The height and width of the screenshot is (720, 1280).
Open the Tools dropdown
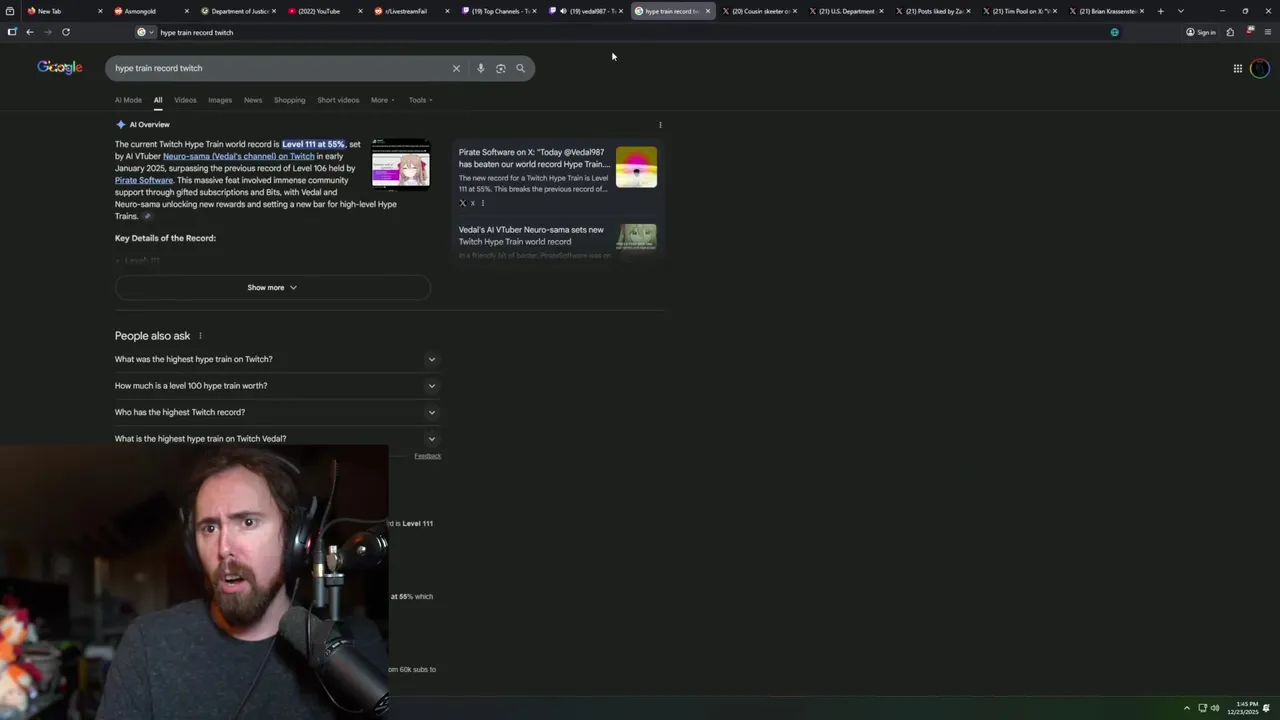pos(420,100)
